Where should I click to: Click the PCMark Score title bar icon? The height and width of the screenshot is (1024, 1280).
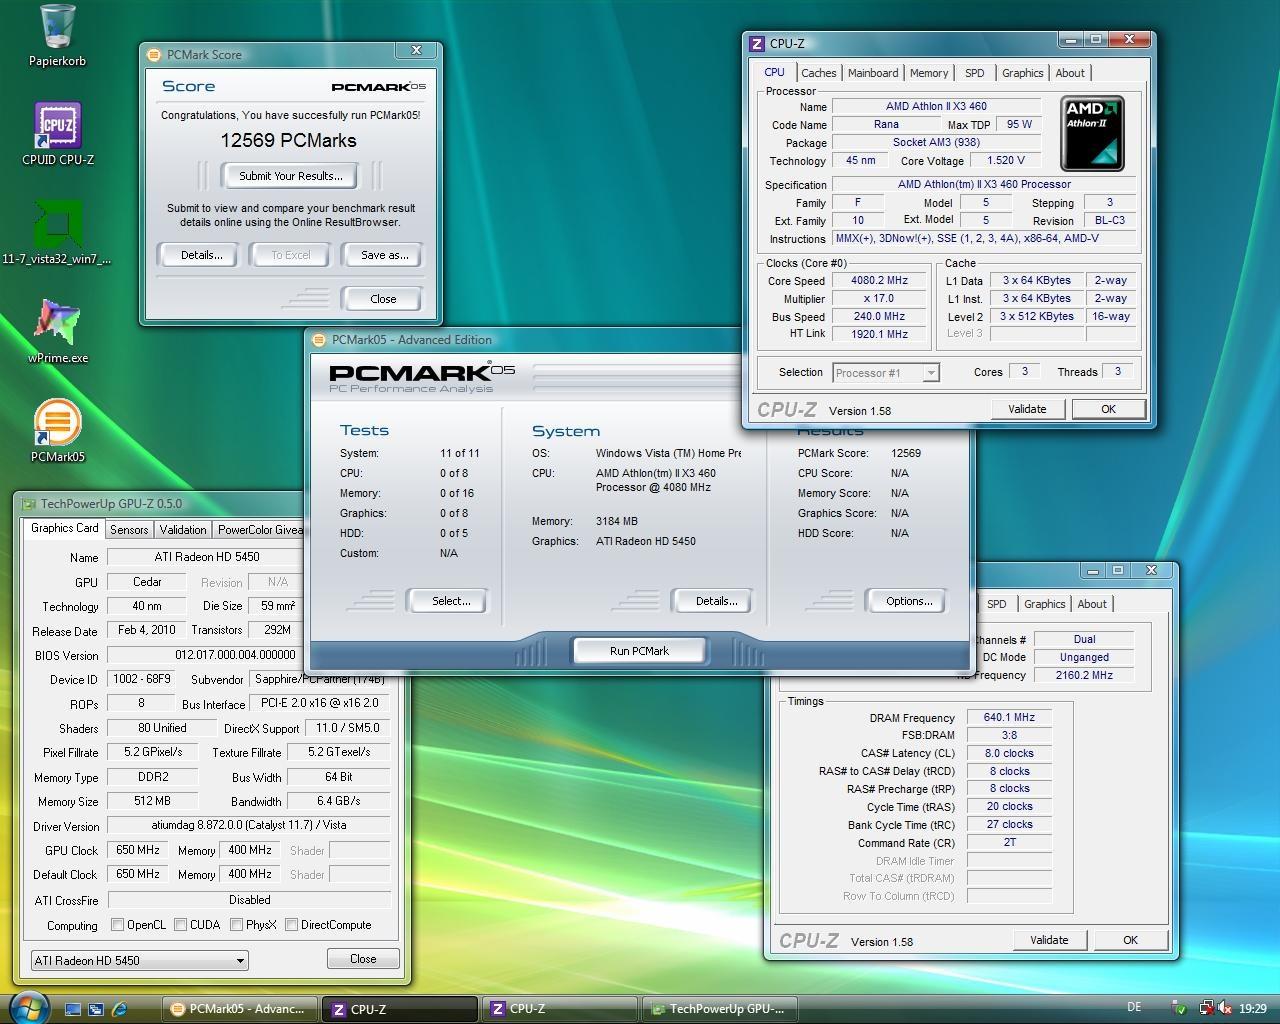click(154, 55)
